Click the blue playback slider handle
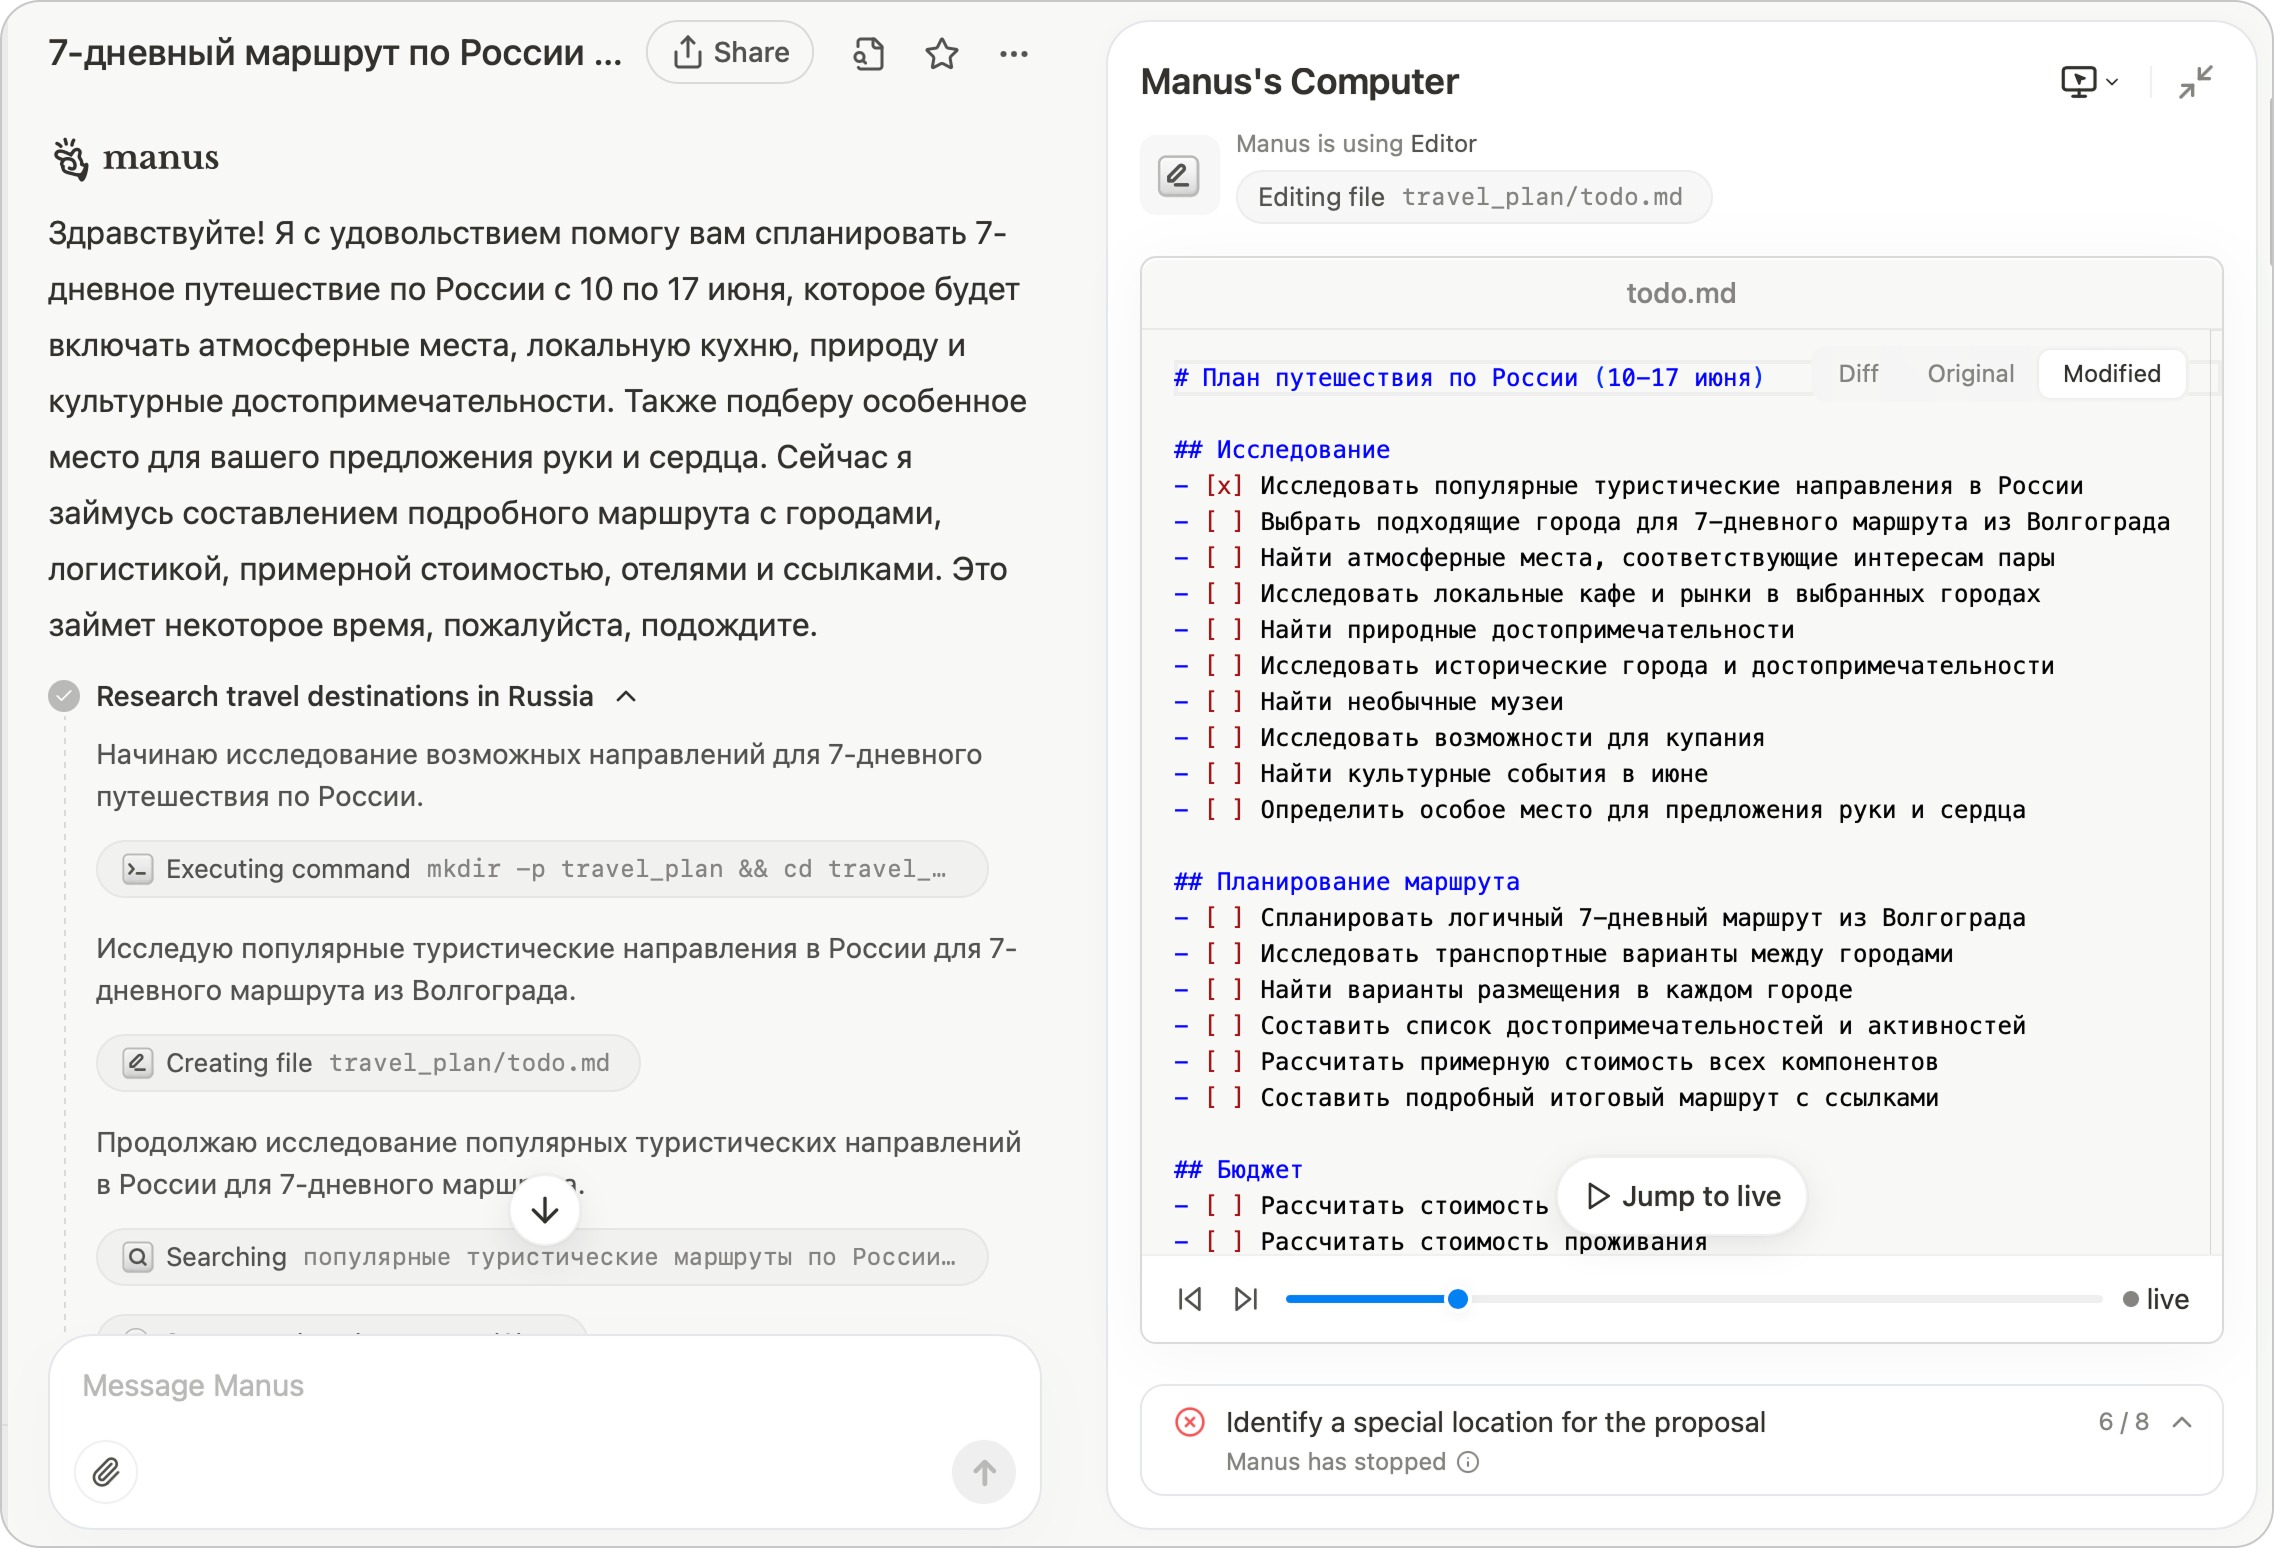Viewport: 2274px width, 1548px height. [x=1458, y=1298]
